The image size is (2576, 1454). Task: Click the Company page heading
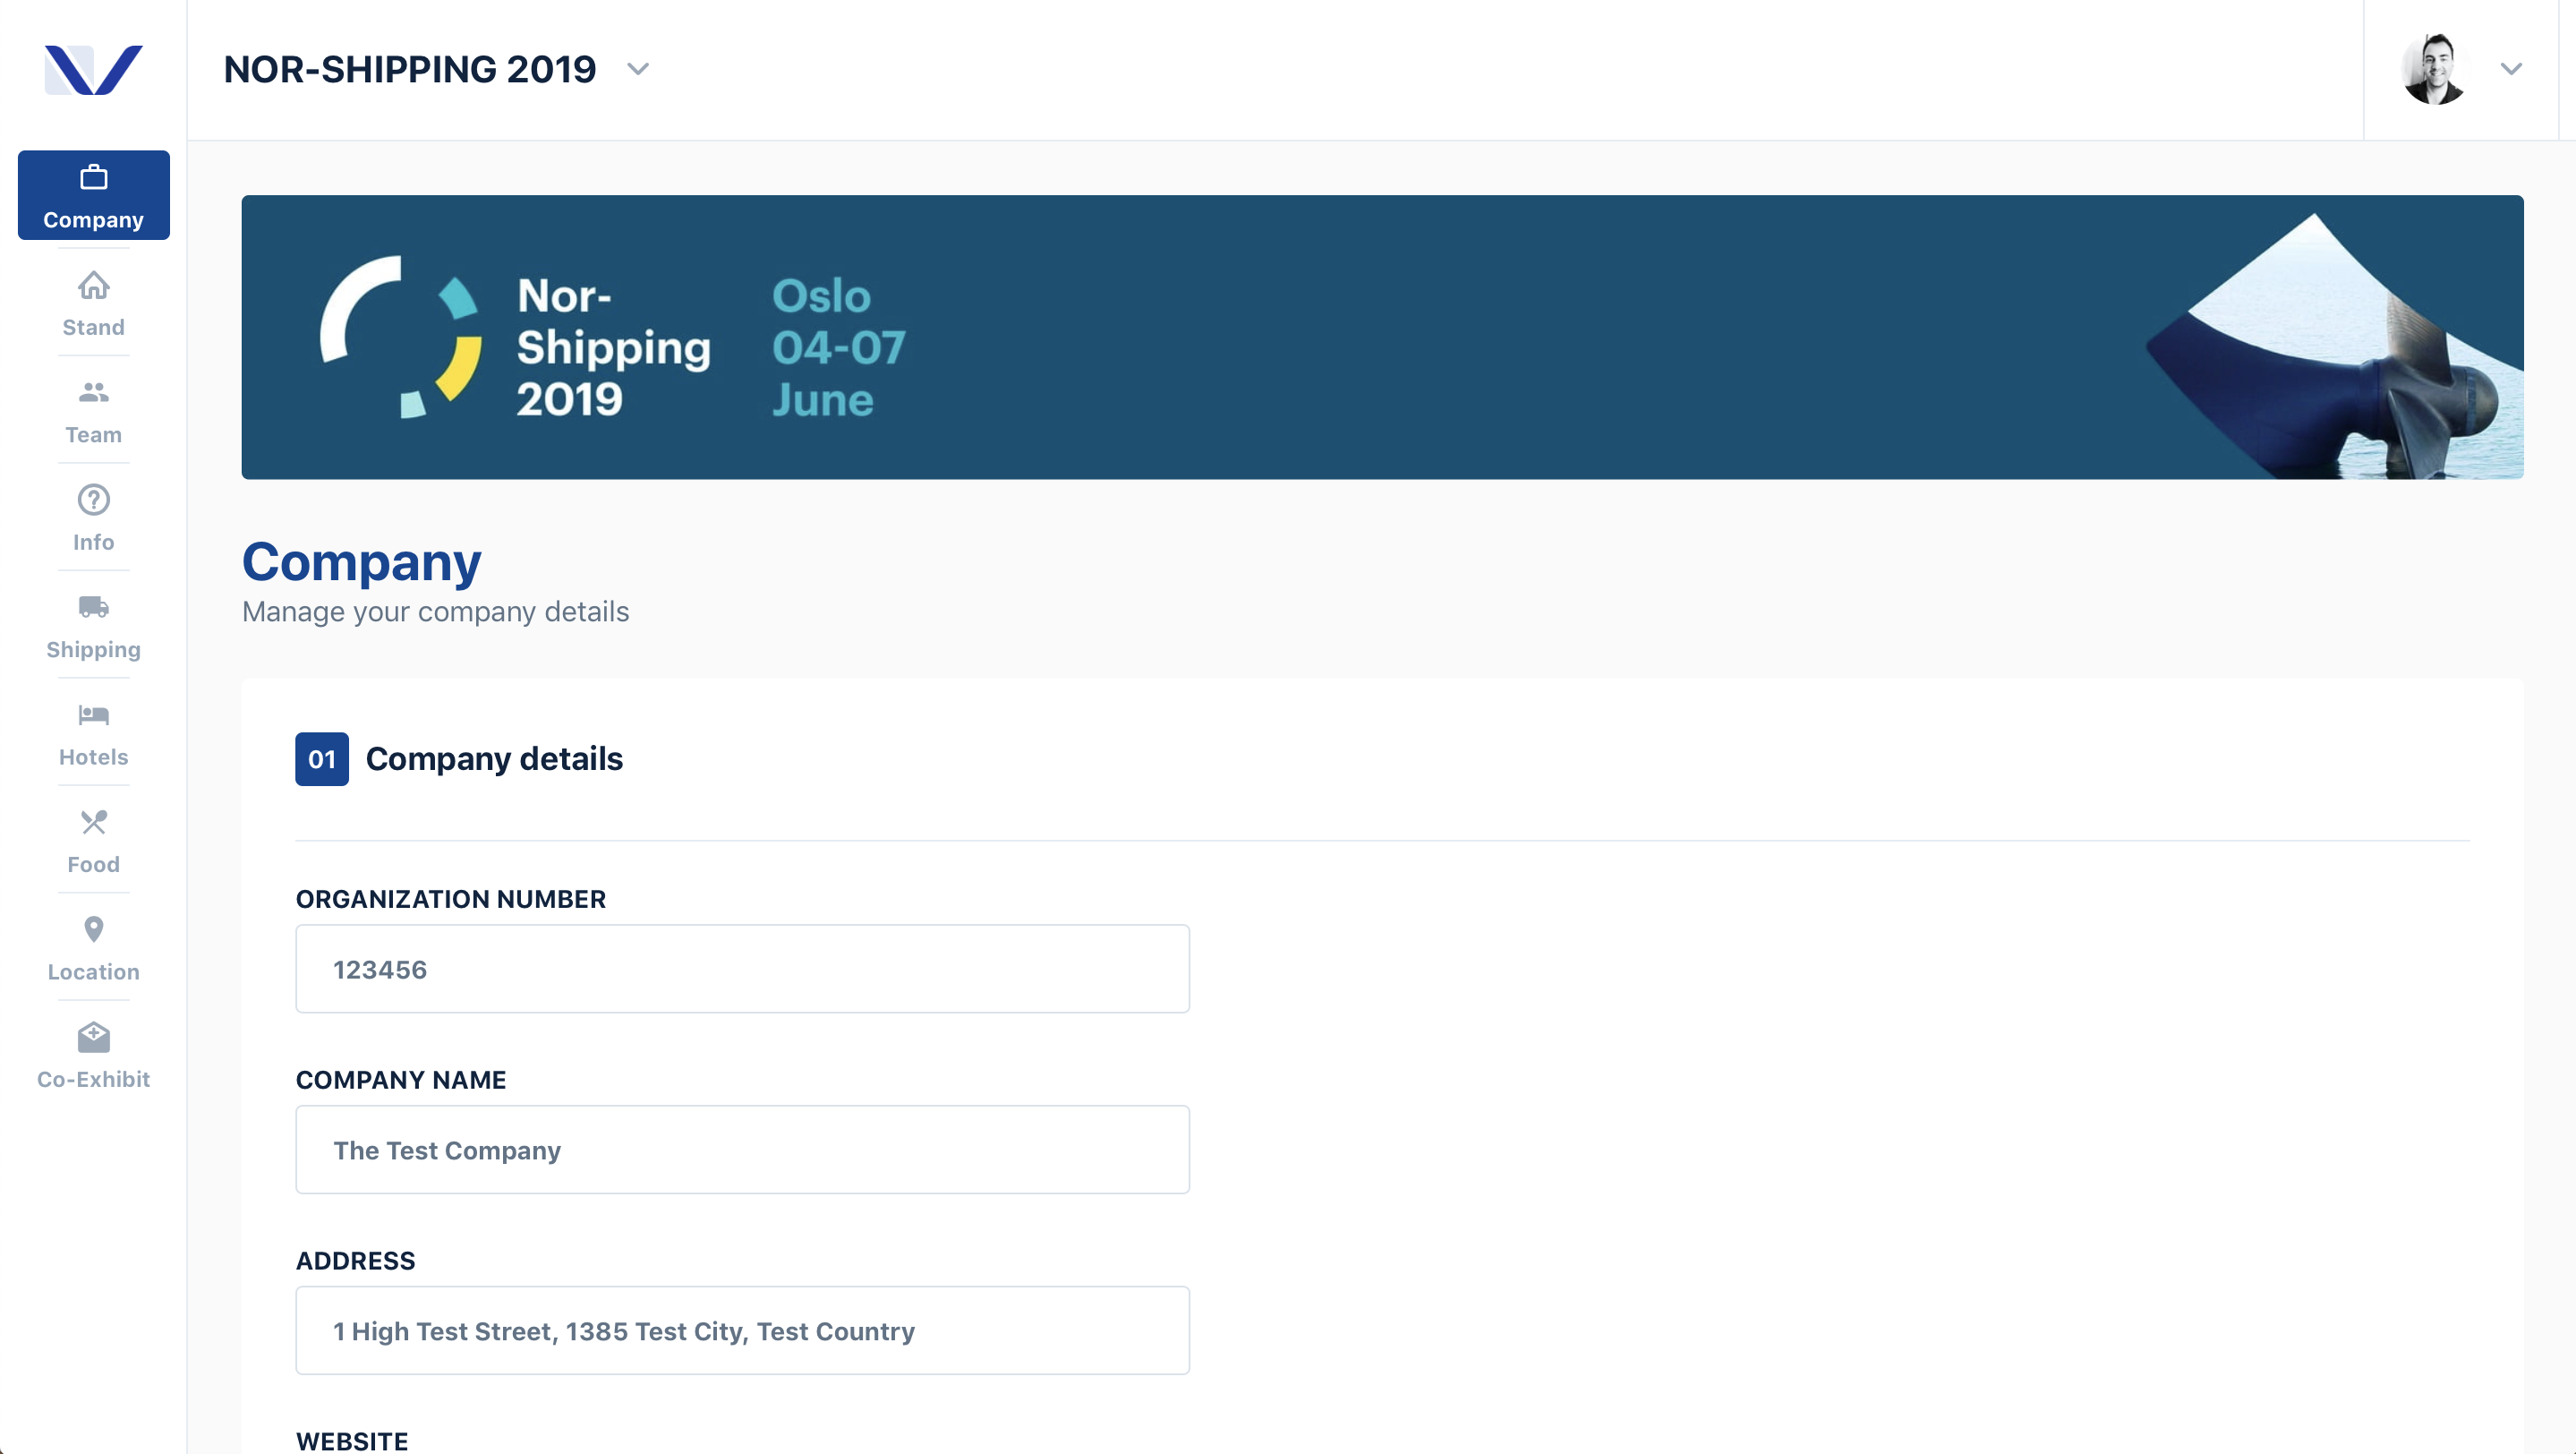coord(361,561)
